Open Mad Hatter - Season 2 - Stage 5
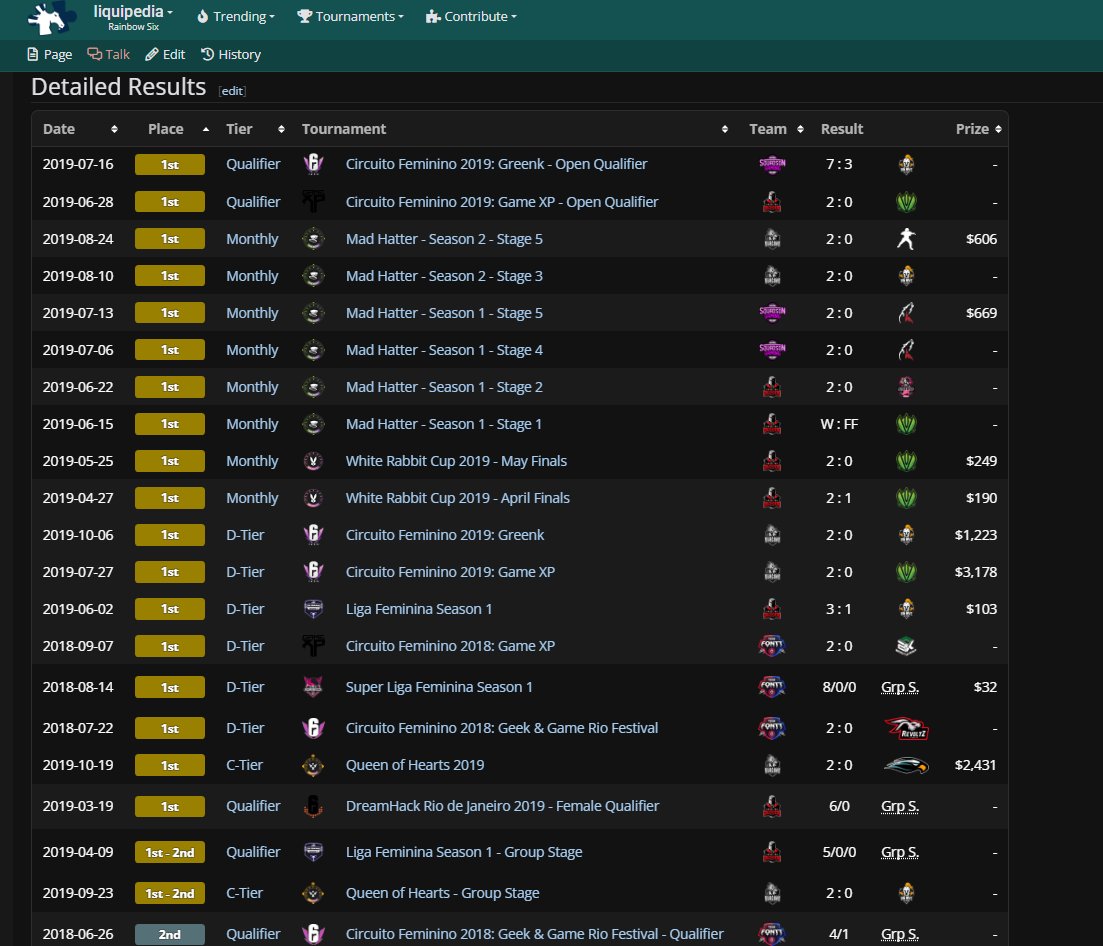This screenshot has height=946, width=1103. [x=444, y=239]
